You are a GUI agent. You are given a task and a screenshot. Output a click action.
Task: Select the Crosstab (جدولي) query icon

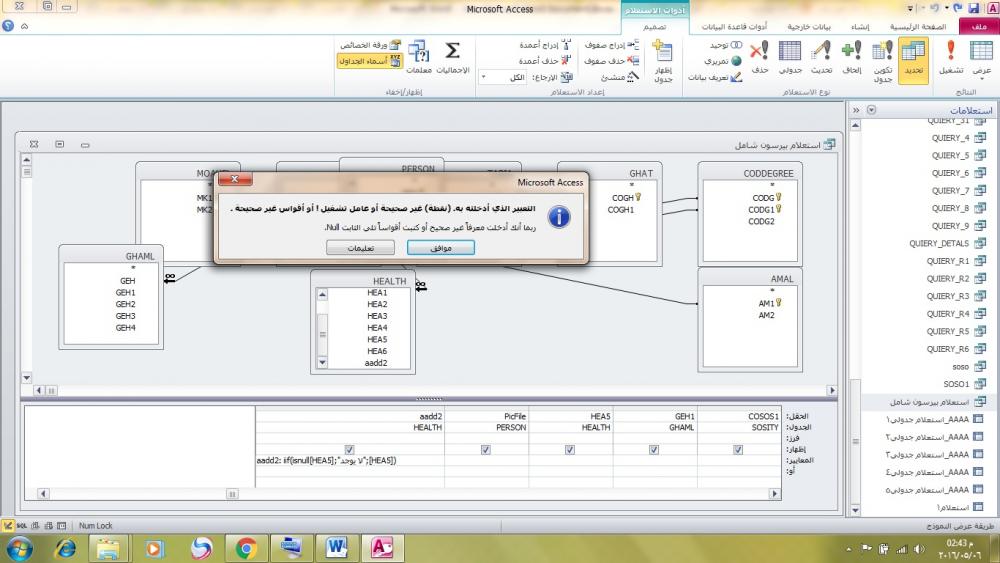(790, 57)
